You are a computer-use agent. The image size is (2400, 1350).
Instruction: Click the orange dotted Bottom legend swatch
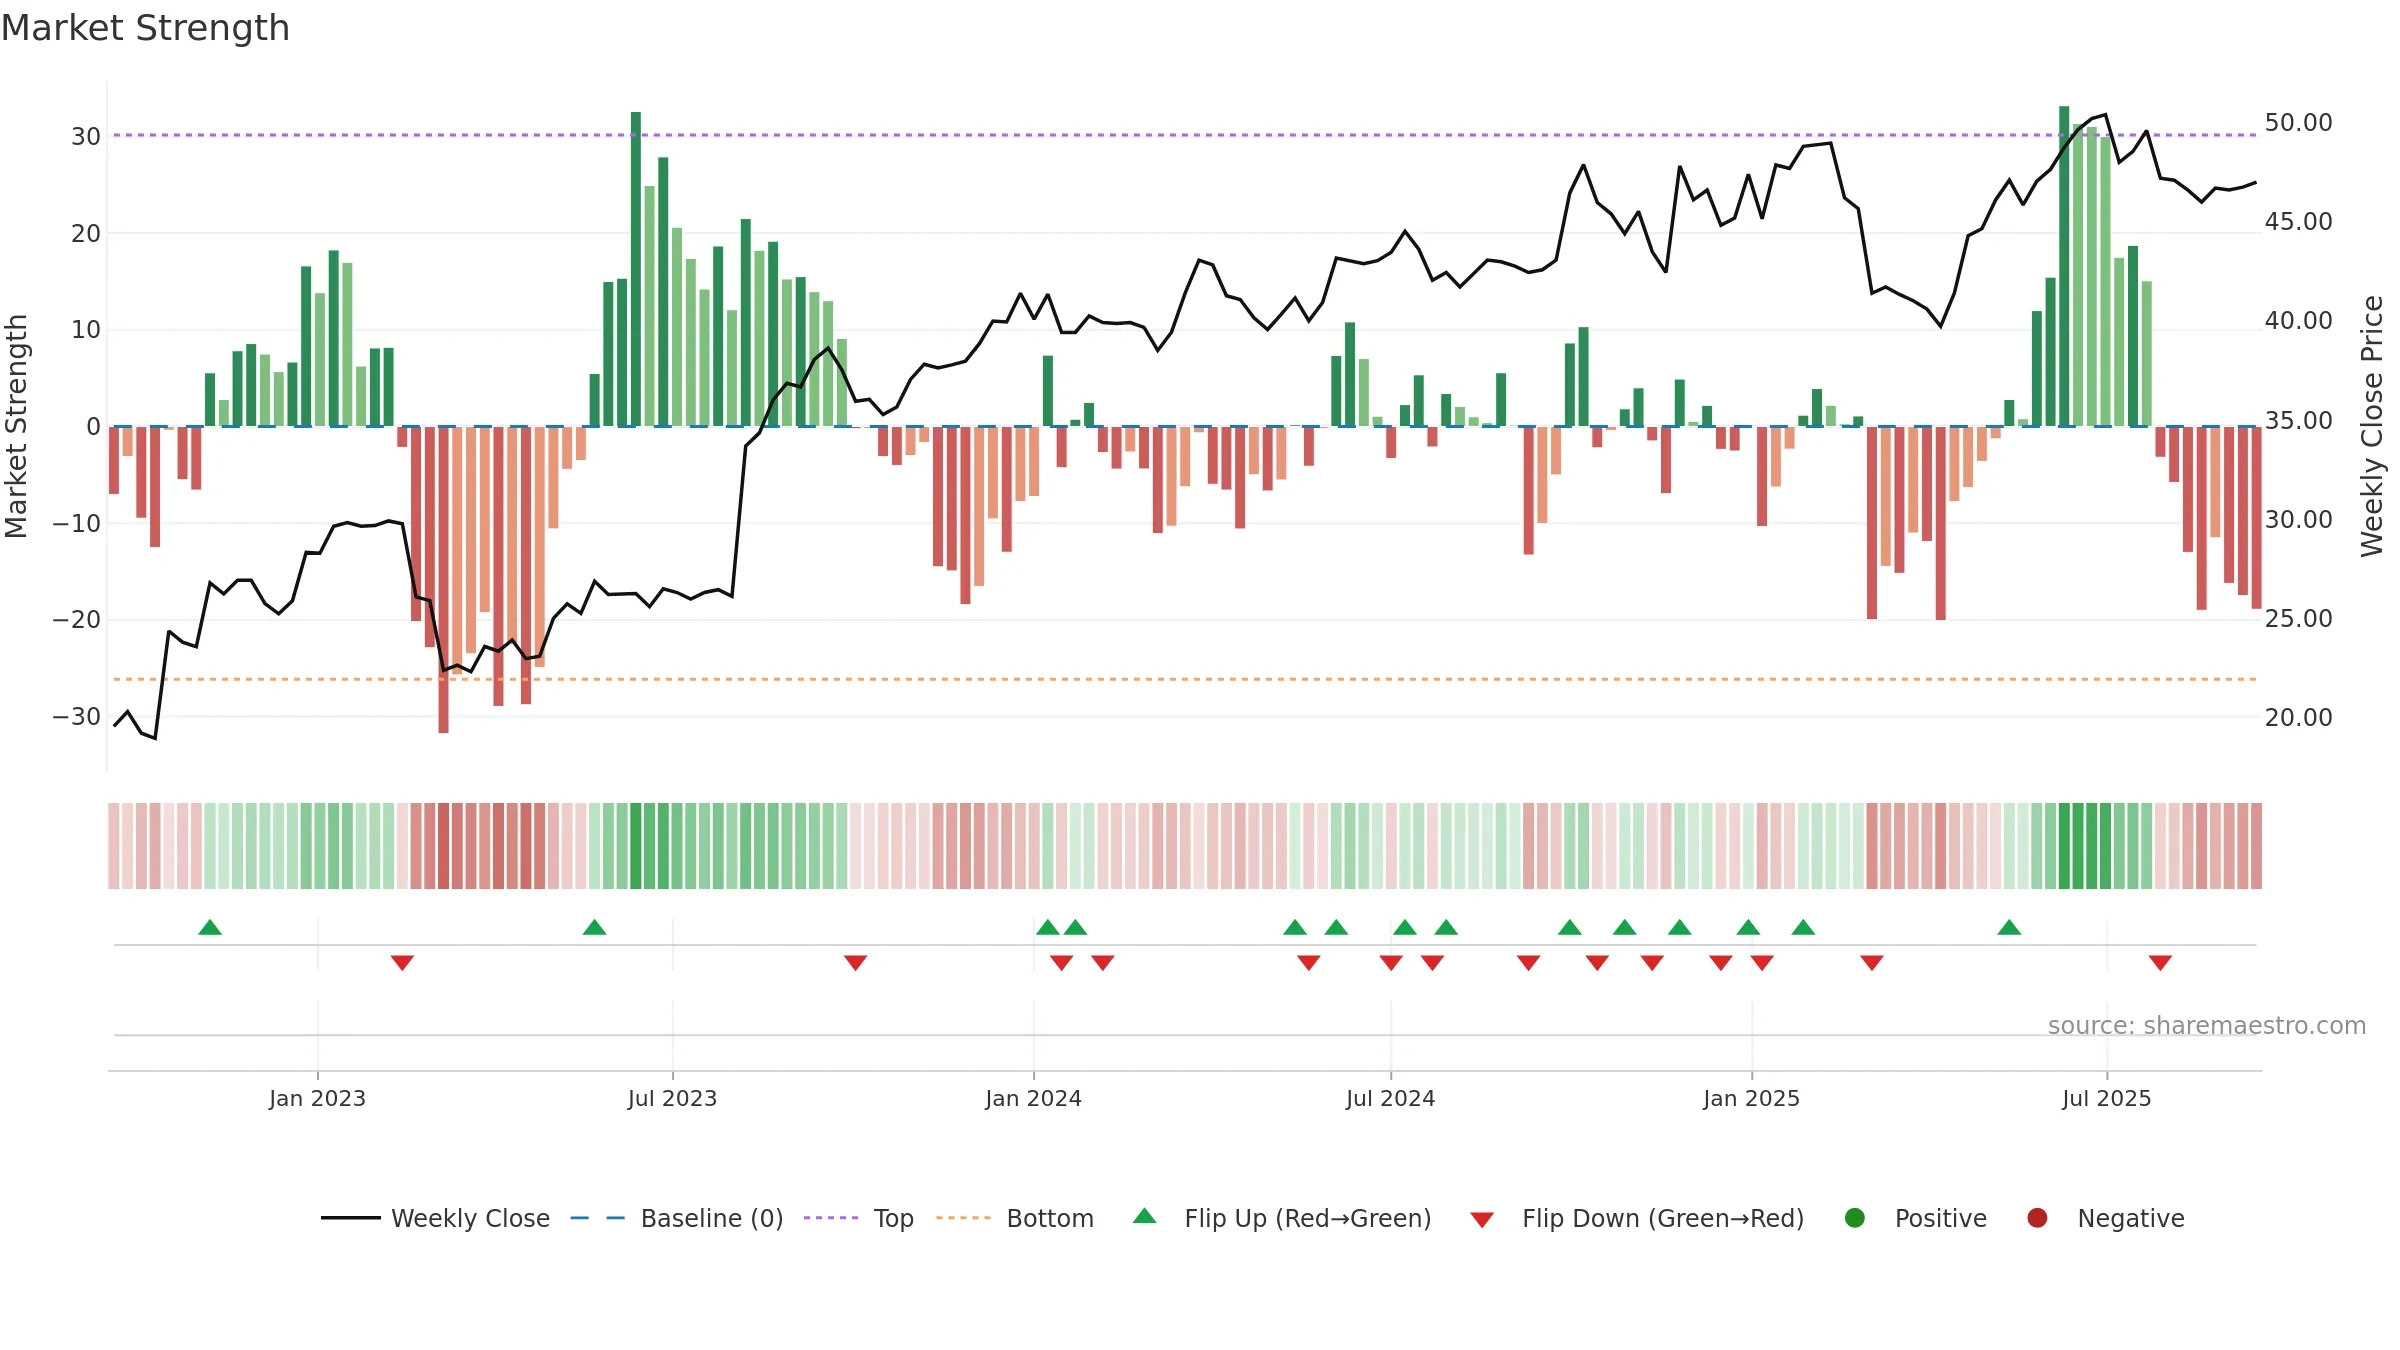point(964,1218)
